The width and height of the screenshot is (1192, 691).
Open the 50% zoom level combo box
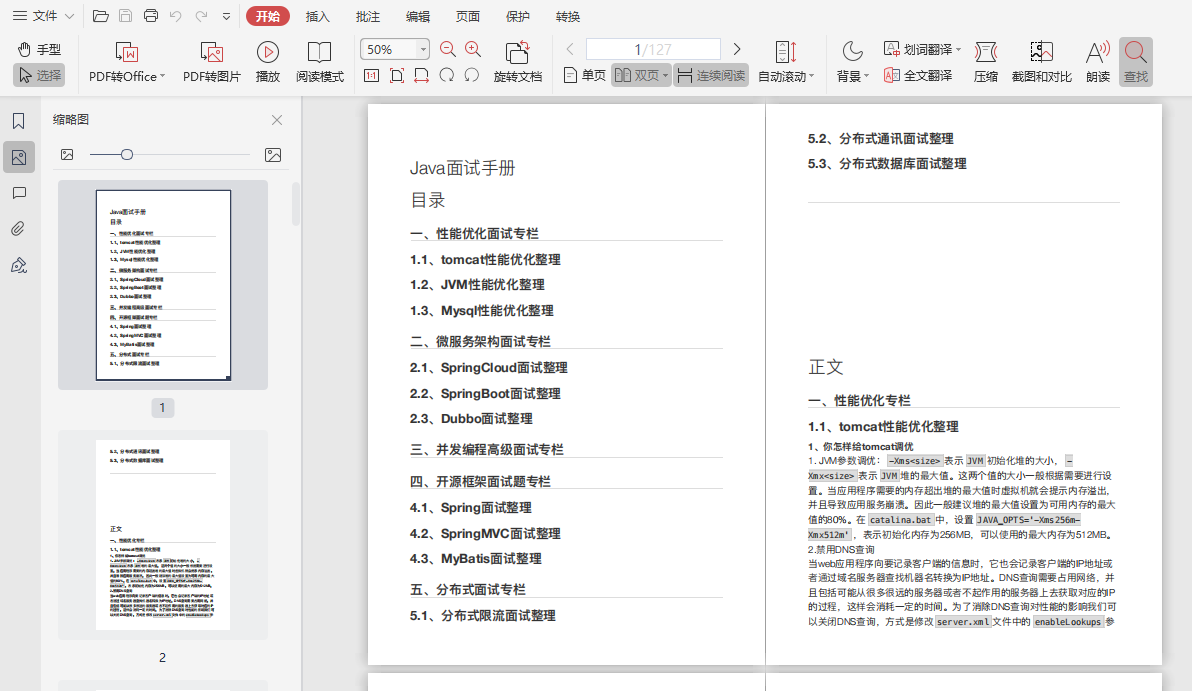tap(395, 49)
